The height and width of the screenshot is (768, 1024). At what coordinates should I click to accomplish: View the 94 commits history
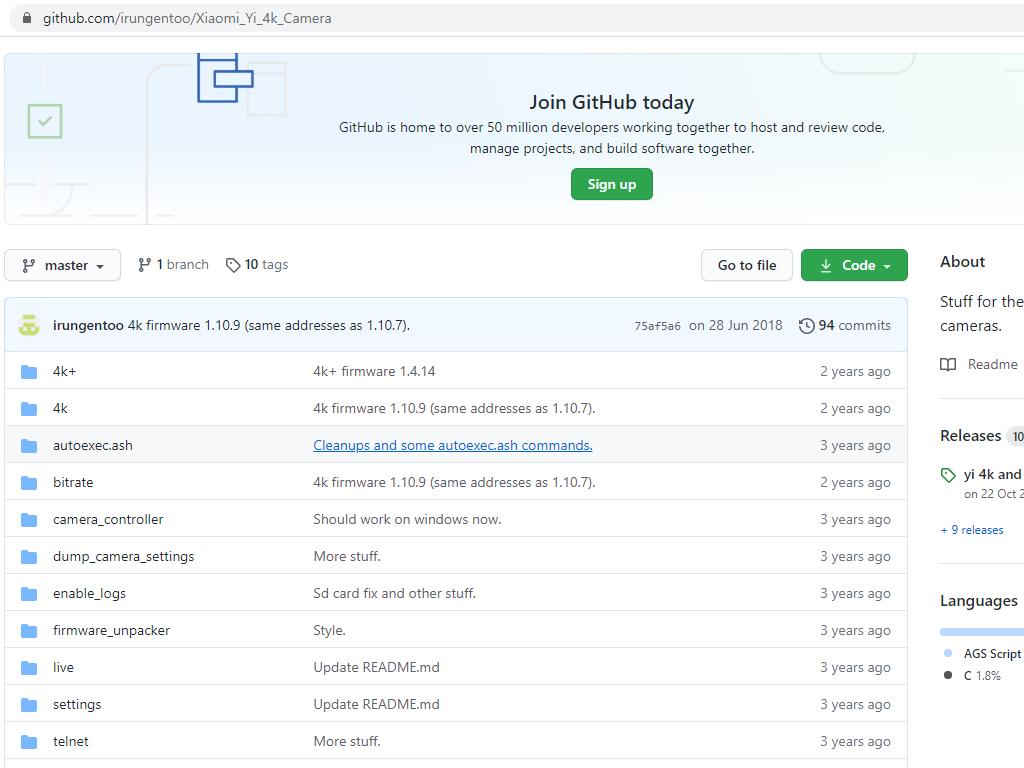[844, 325]
